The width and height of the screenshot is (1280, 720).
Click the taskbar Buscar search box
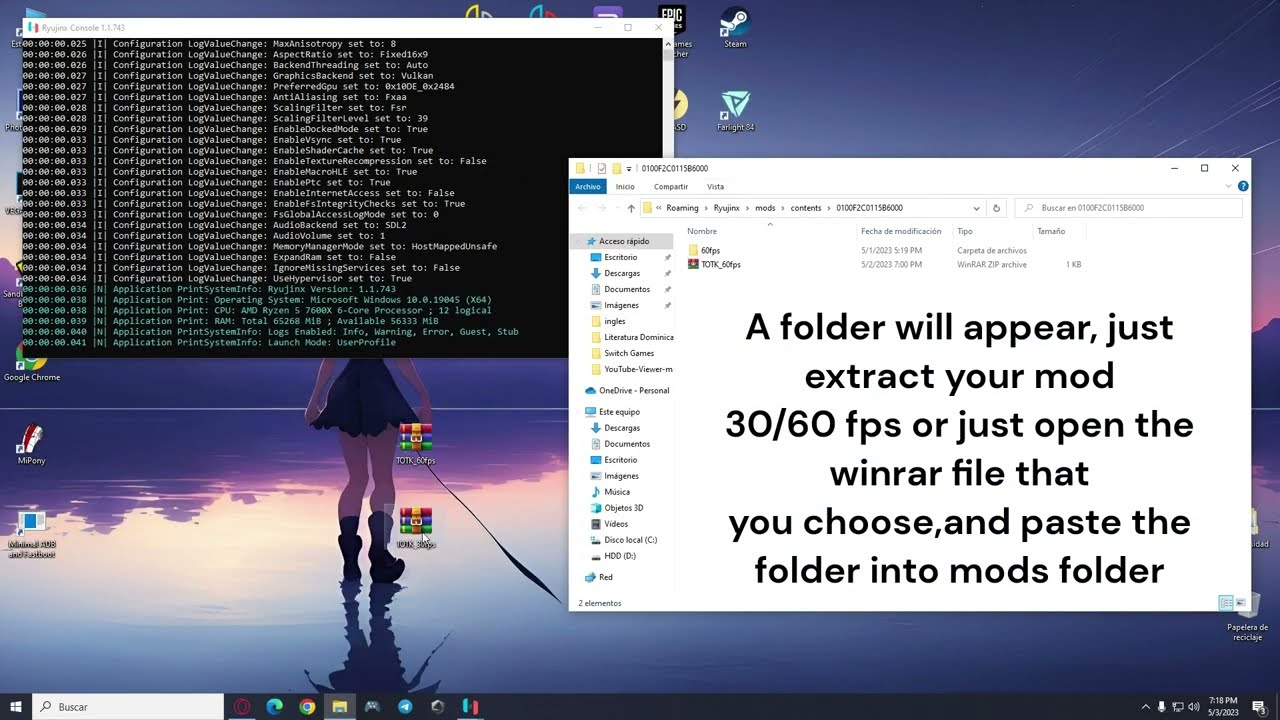pos(128,707)
